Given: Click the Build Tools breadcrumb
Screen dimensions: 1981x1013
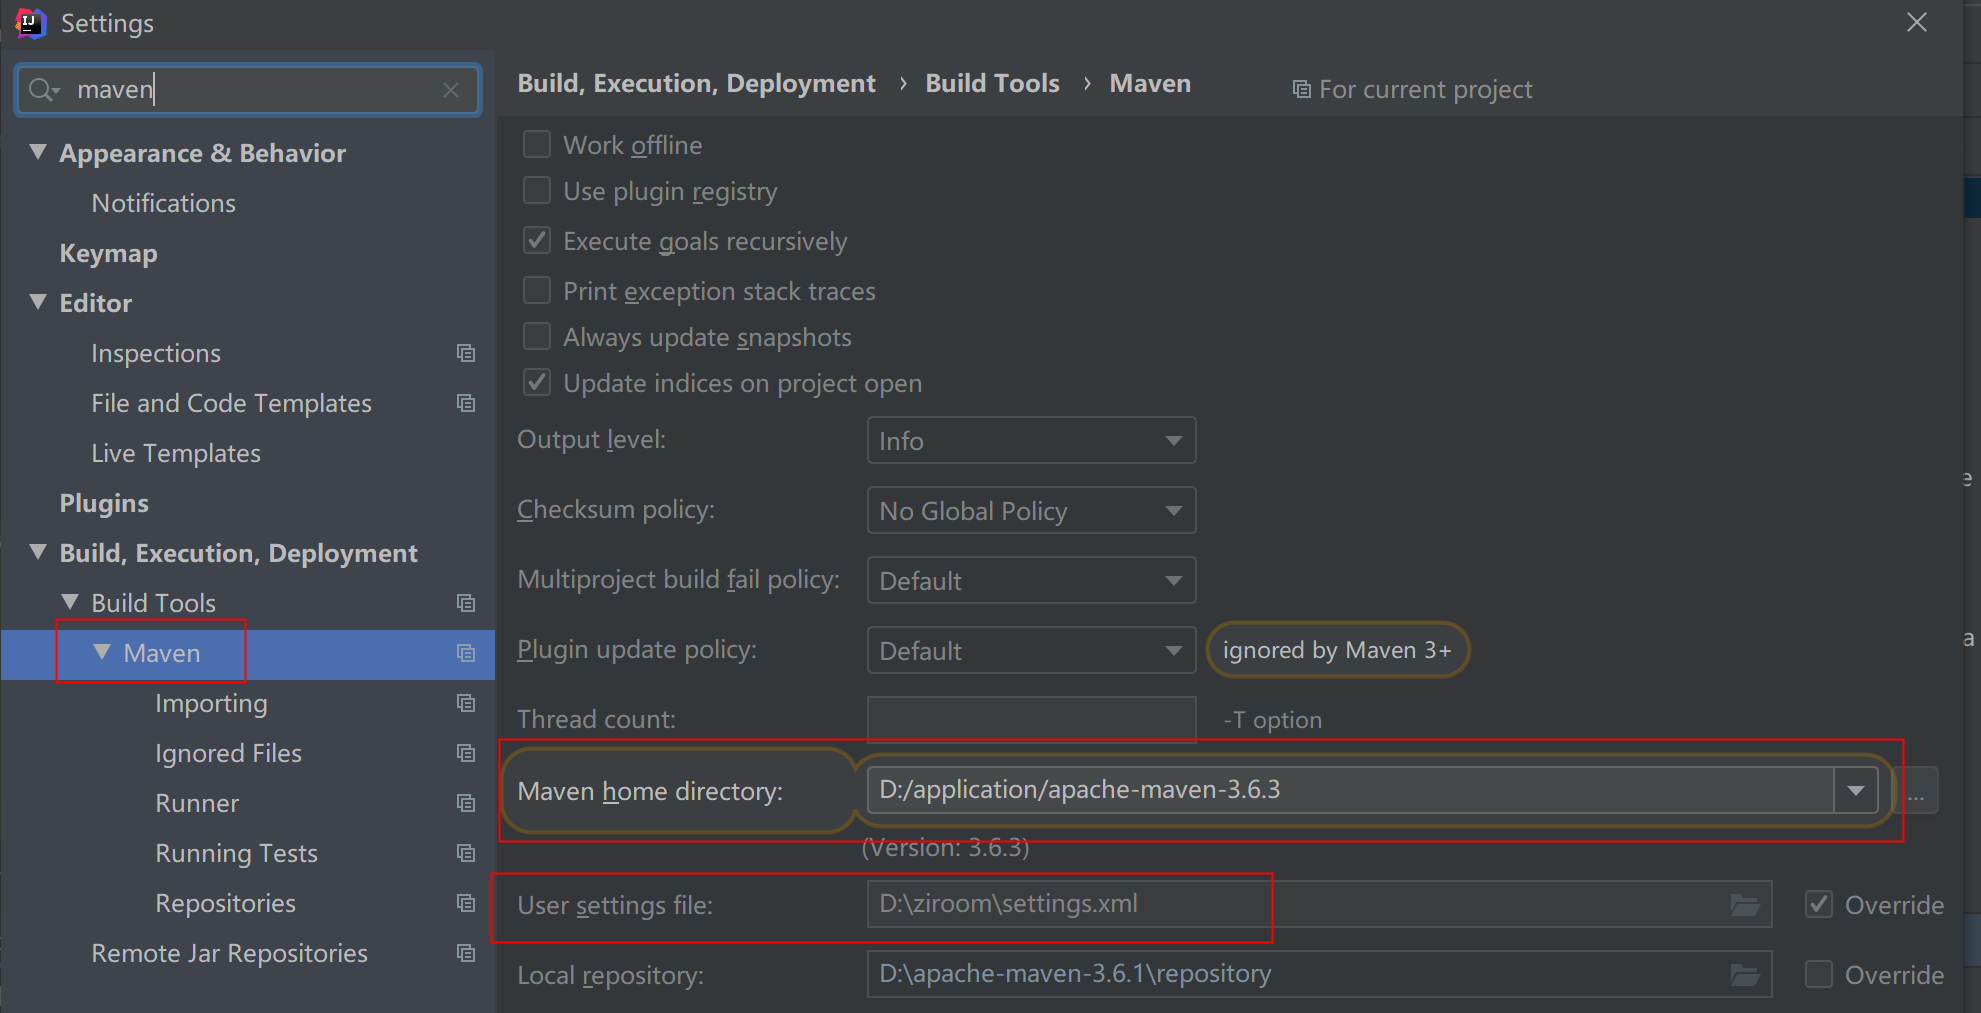Looking at the screenshot, I should (x=992, y=83).
